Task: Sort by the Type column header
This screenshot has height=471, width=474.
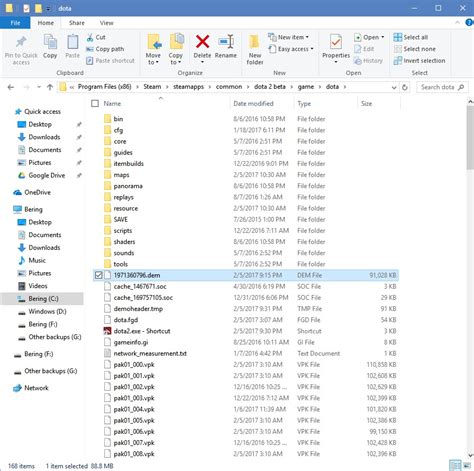Action: tap(304, 104)
